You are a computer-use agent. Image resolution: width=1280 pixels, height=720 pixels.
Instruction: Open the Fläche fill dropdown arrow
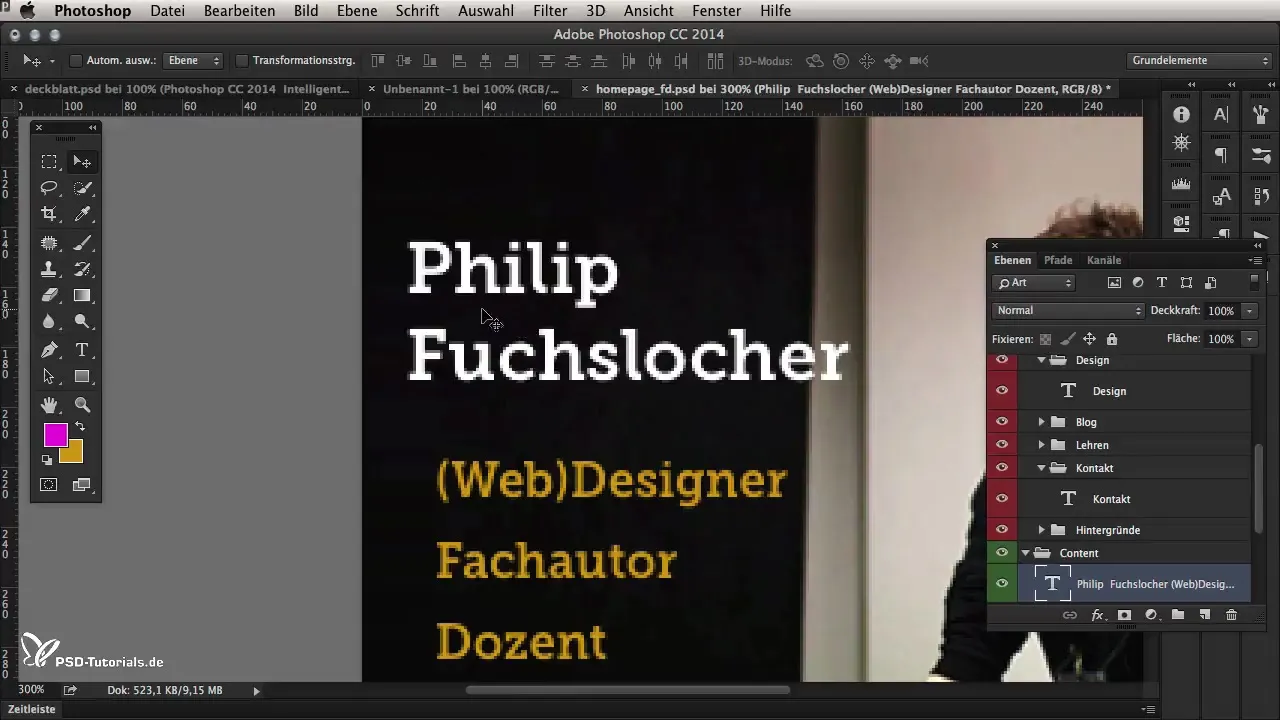1250,339
